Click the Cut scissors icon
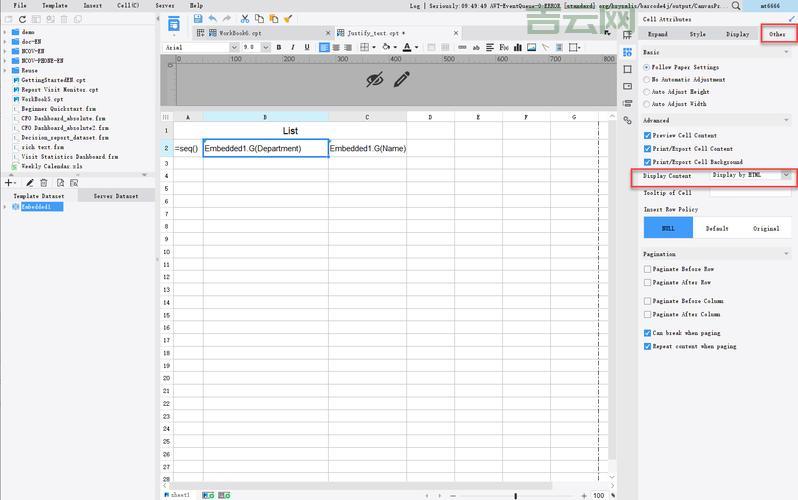798x500 pixels. [245, 19]
